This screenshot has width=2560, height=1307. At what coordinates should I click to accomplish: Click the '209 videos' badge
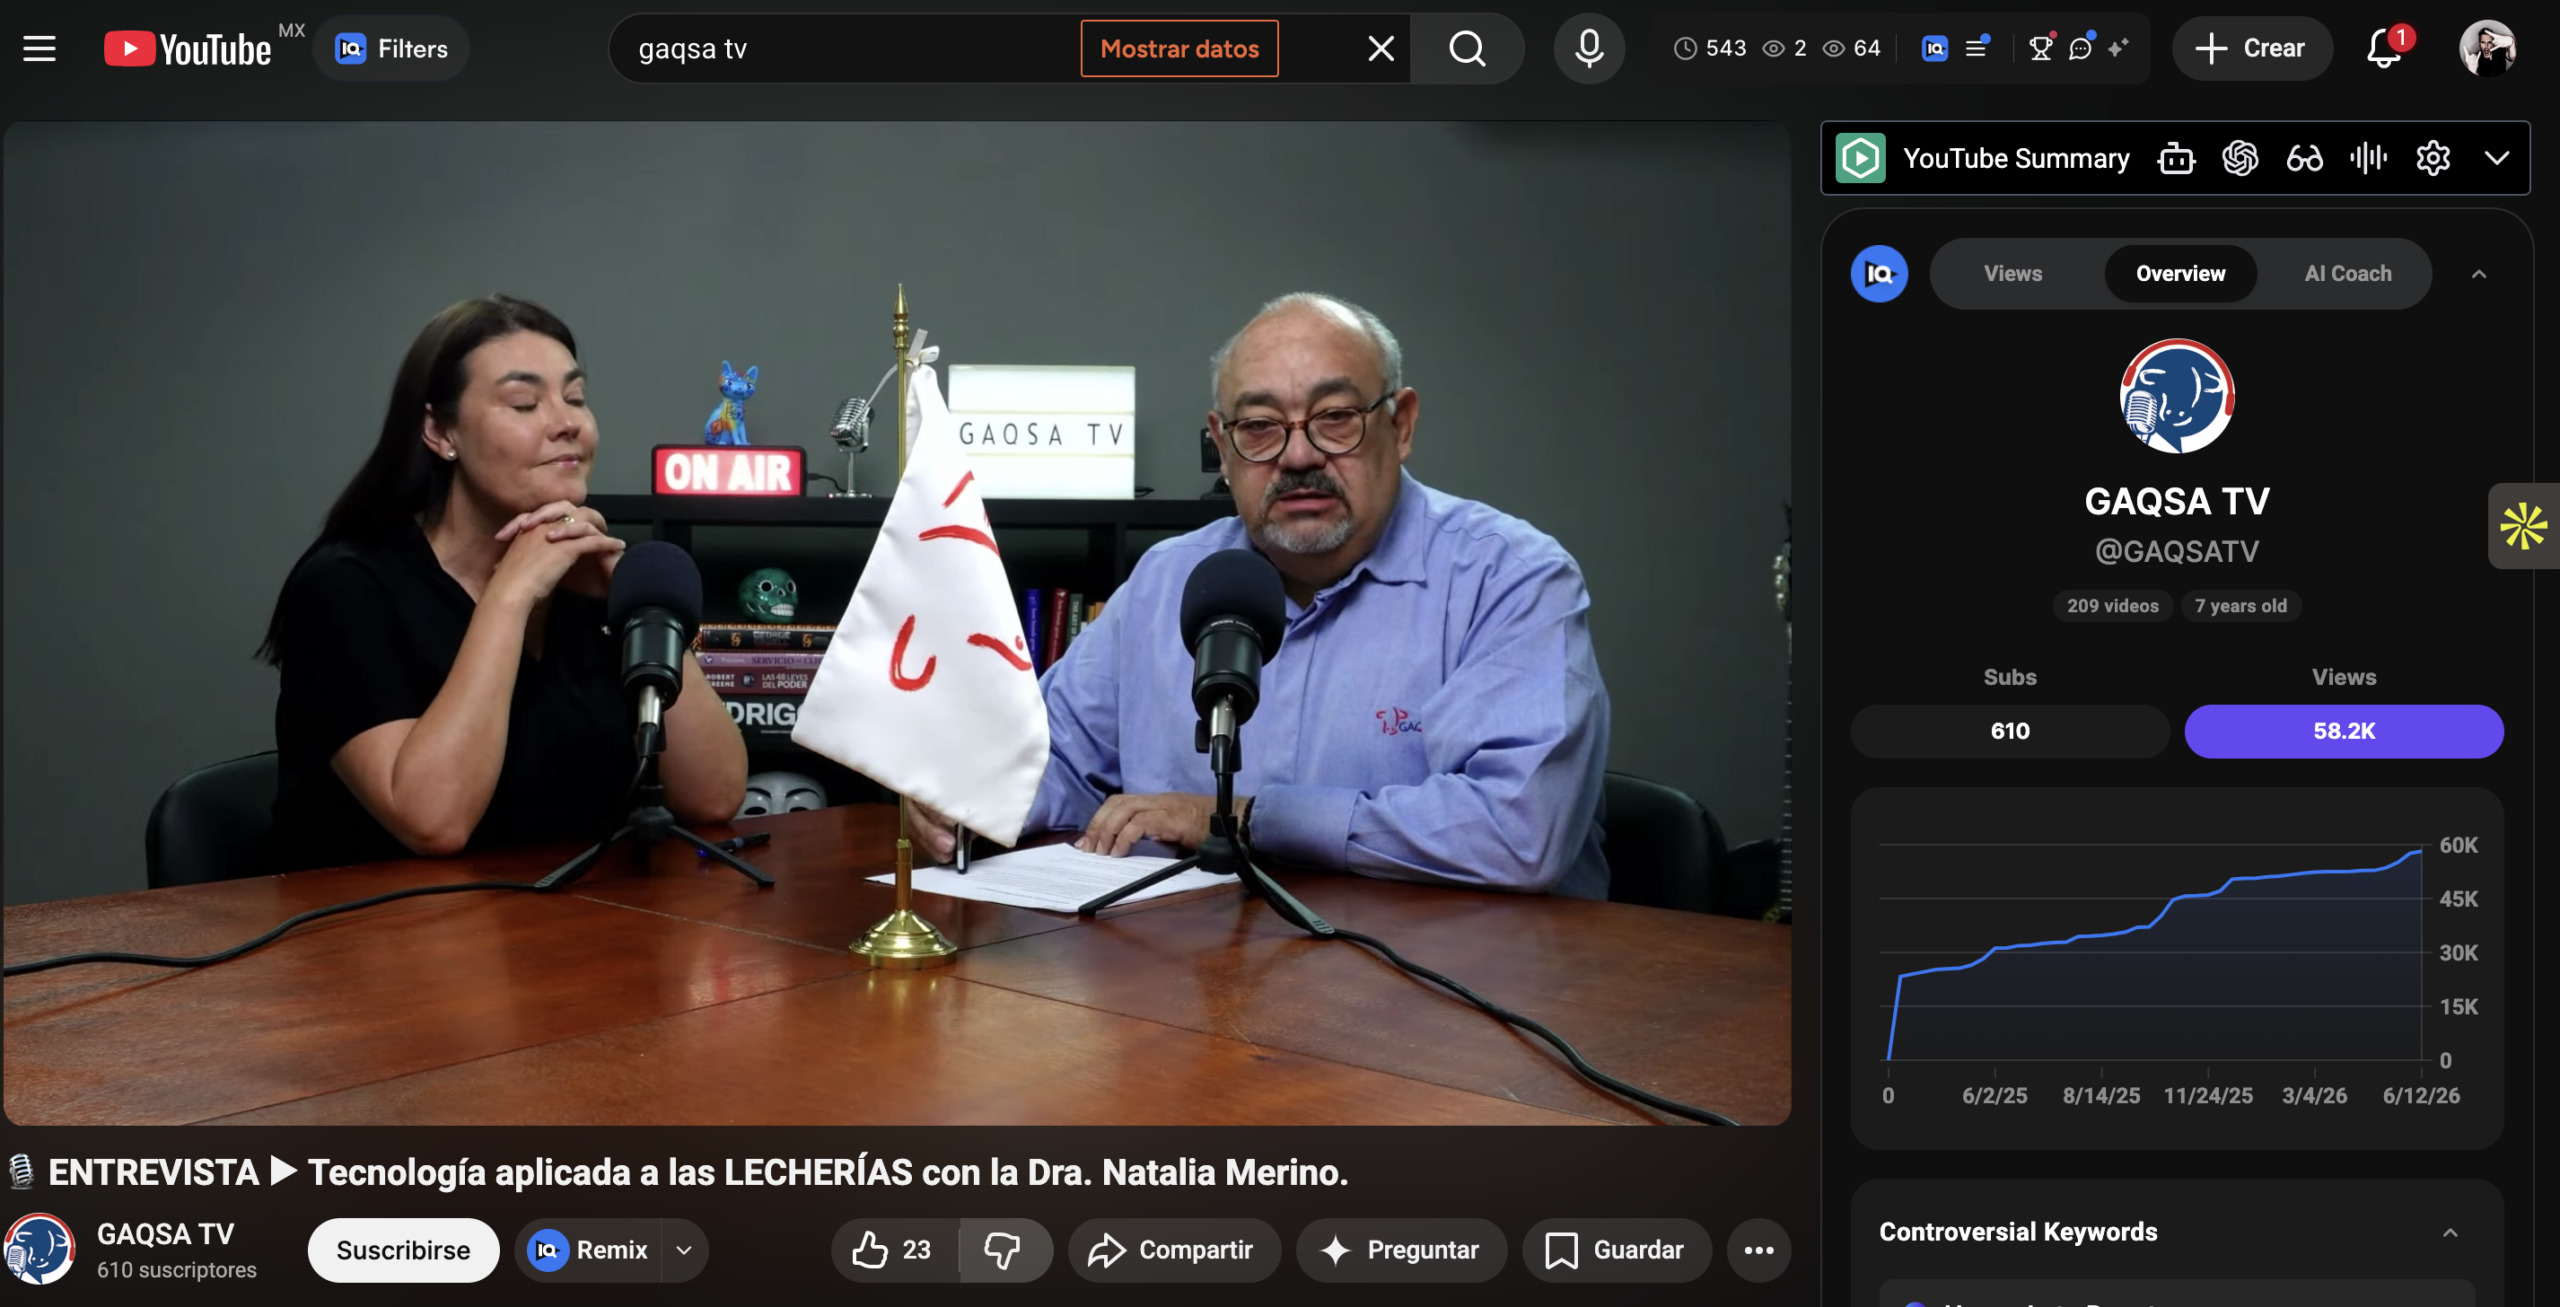click(x=2112, y=606)
